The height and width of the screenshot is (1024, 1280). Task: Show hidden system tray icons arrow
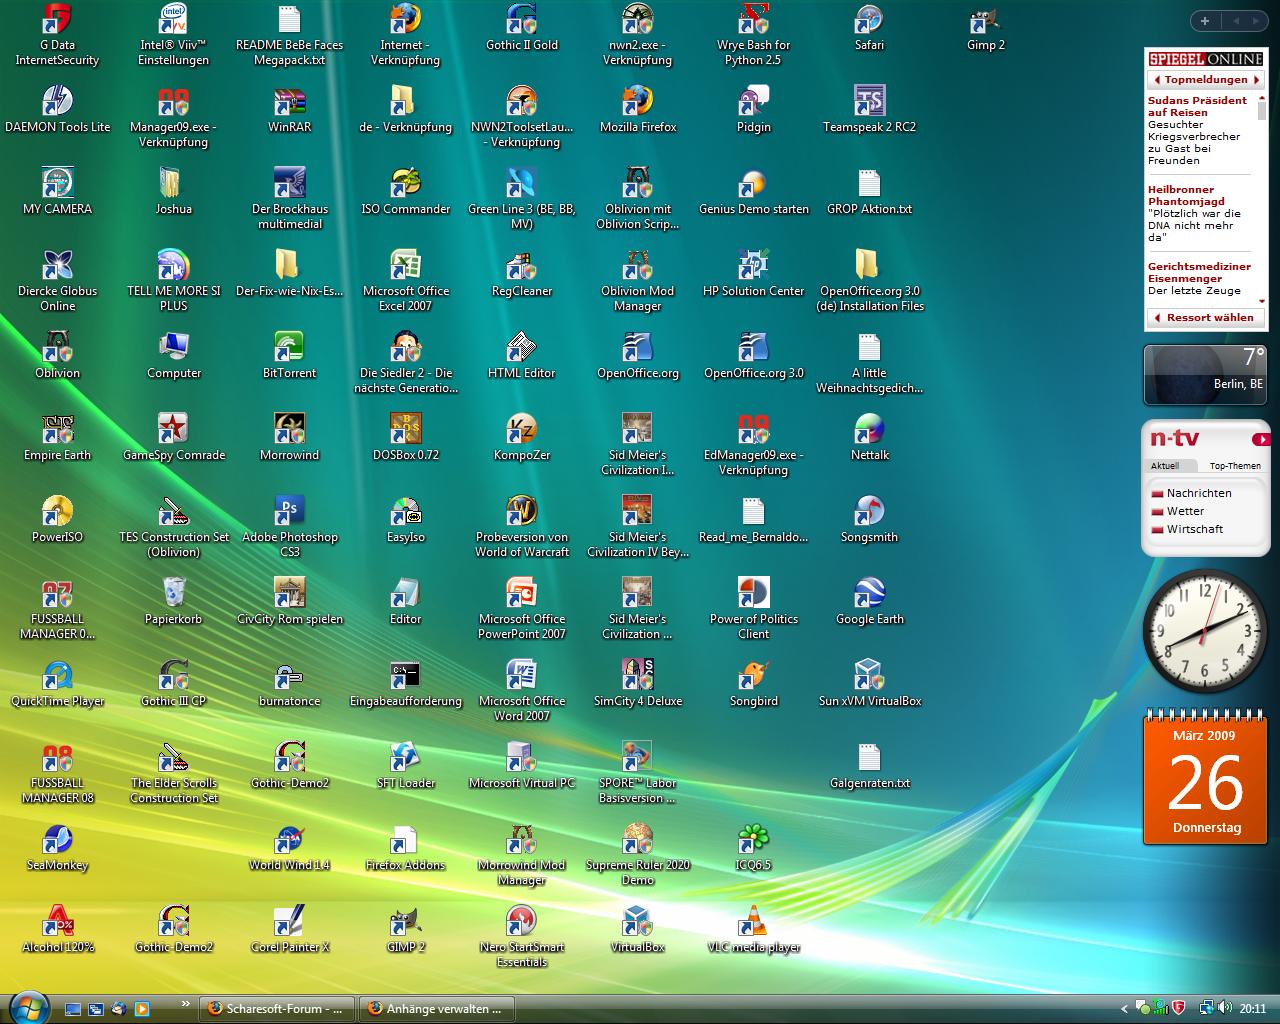1124,1009
